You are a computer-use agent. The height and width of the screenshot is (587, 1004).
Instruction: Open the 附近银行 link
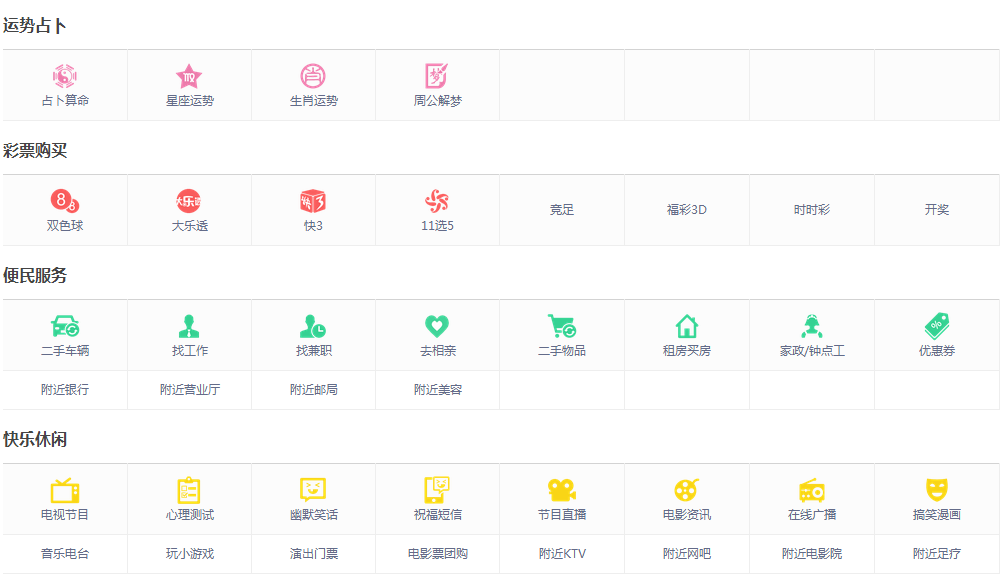tap(65, 389)
